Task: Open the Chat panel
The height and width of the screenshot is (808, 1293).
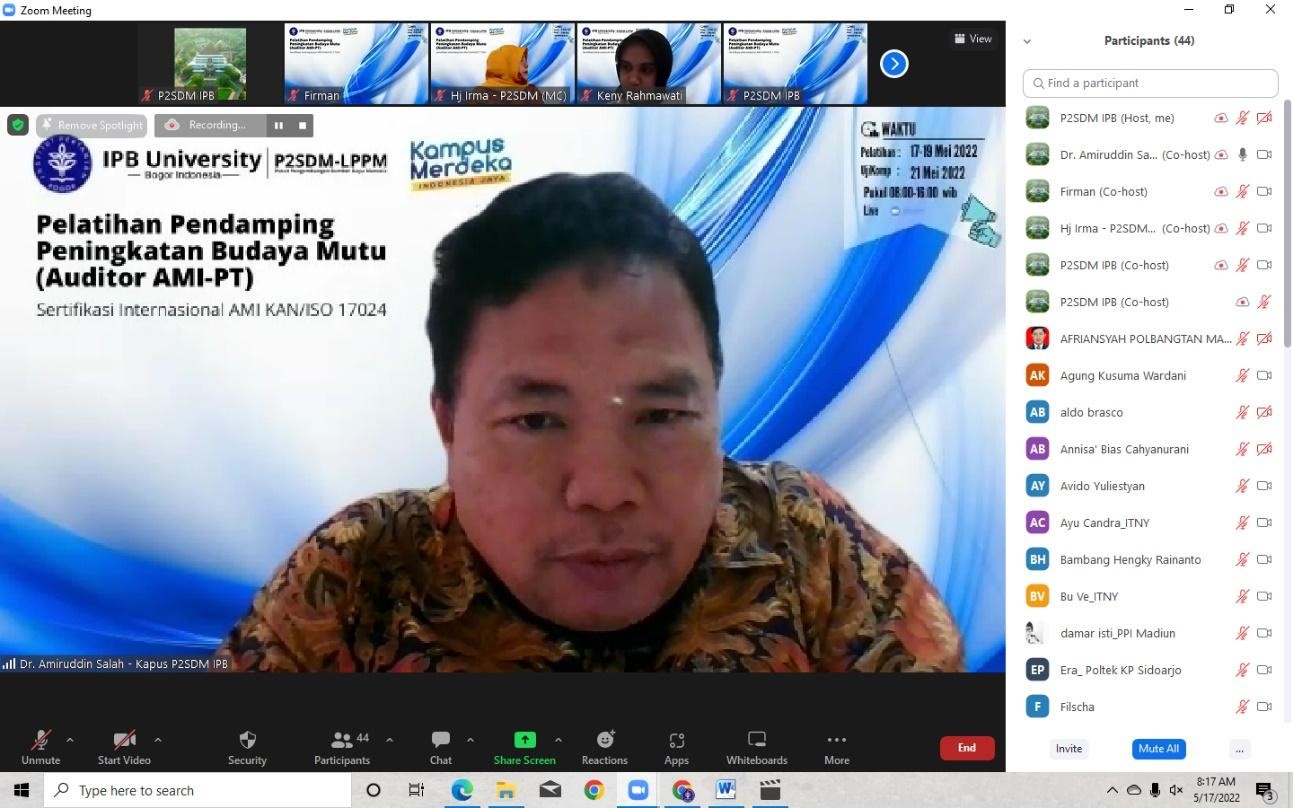Action: (x=440, y=746)
